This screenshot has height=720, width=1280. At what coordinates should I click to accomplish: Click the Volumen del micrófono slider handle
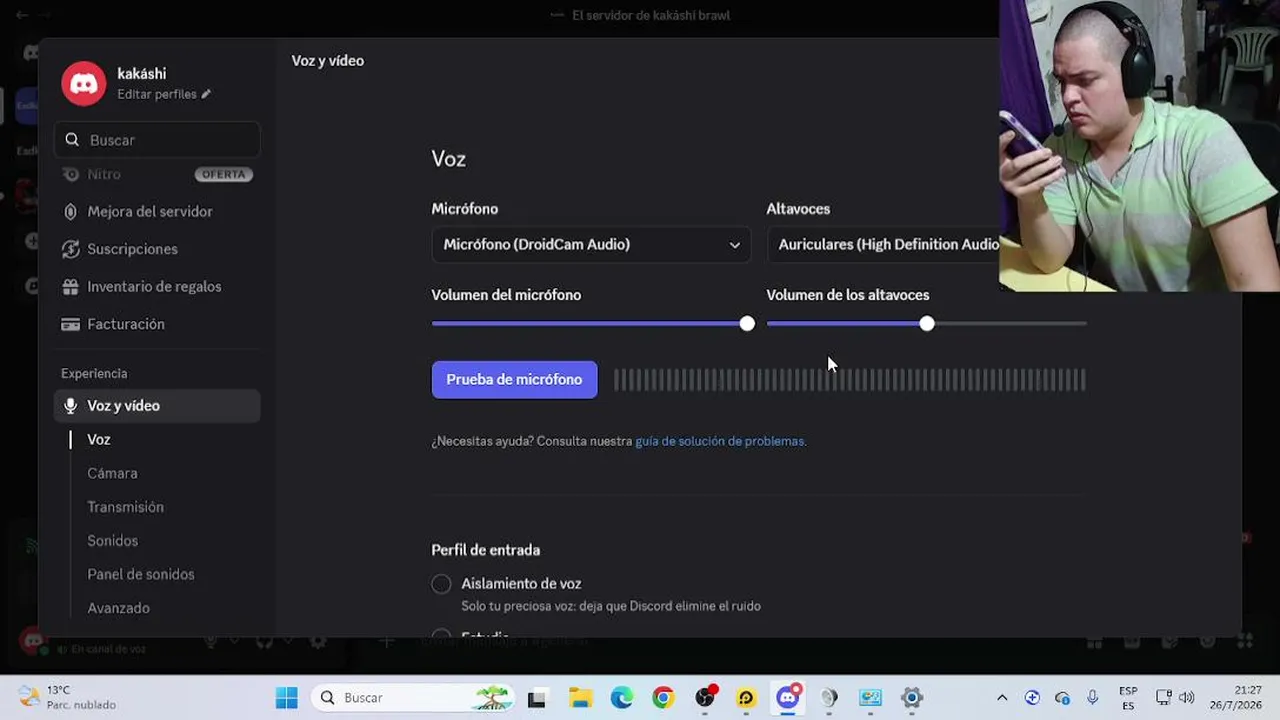[x=747, y=324]
